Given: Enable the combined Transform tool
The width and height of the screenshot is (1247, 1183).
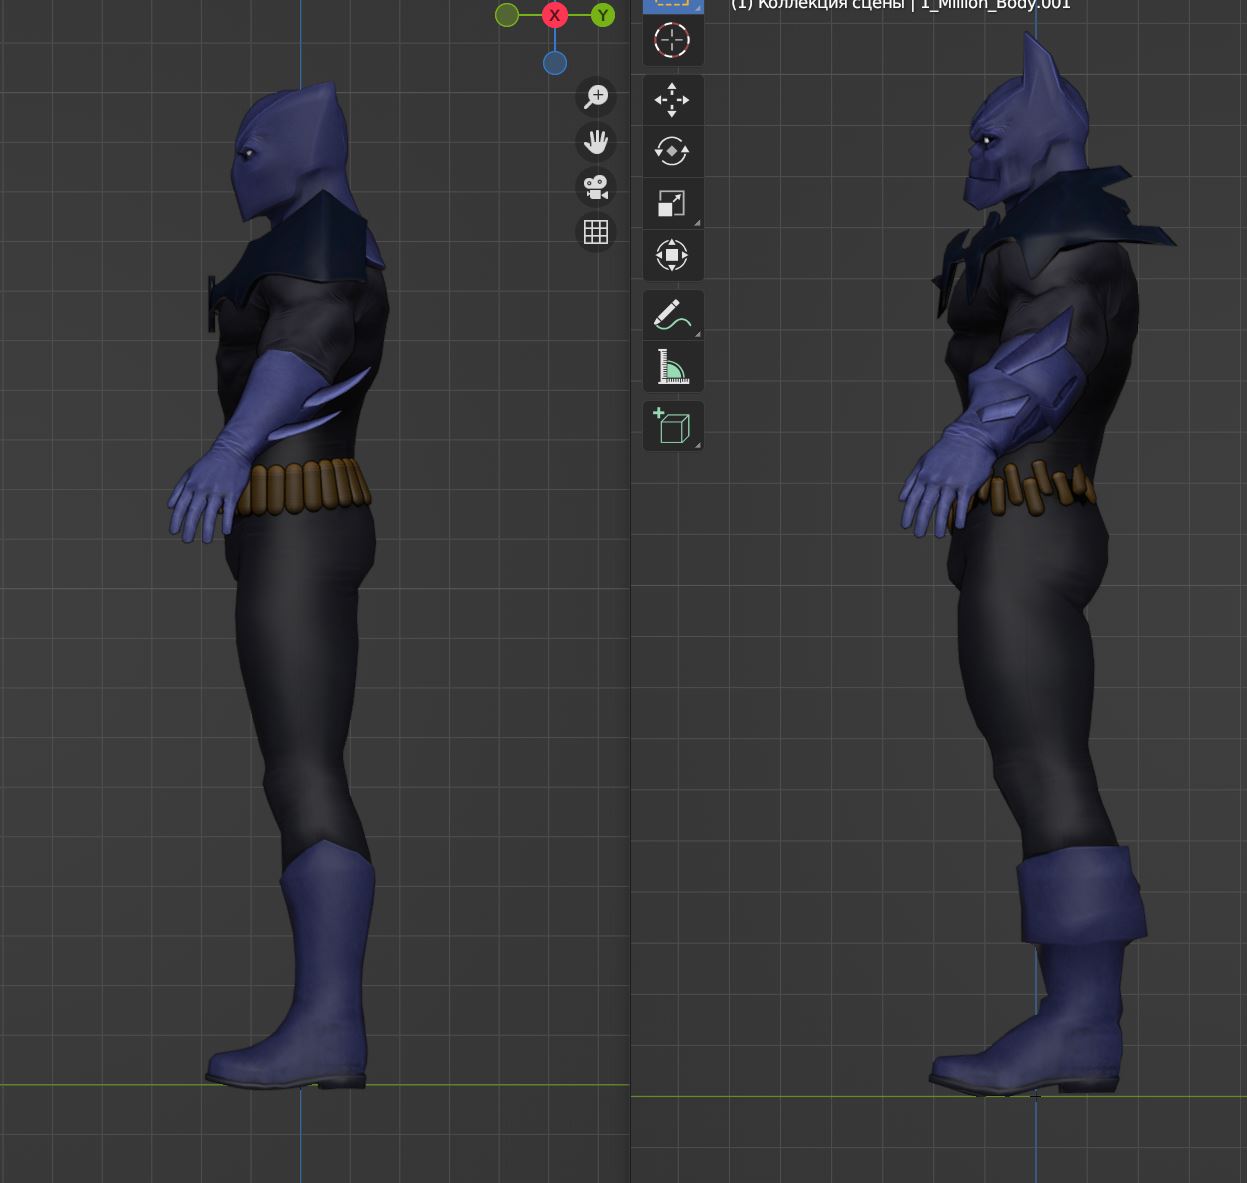Looking at the screenshot, I should pyautogui.click(x=672, y=255).
